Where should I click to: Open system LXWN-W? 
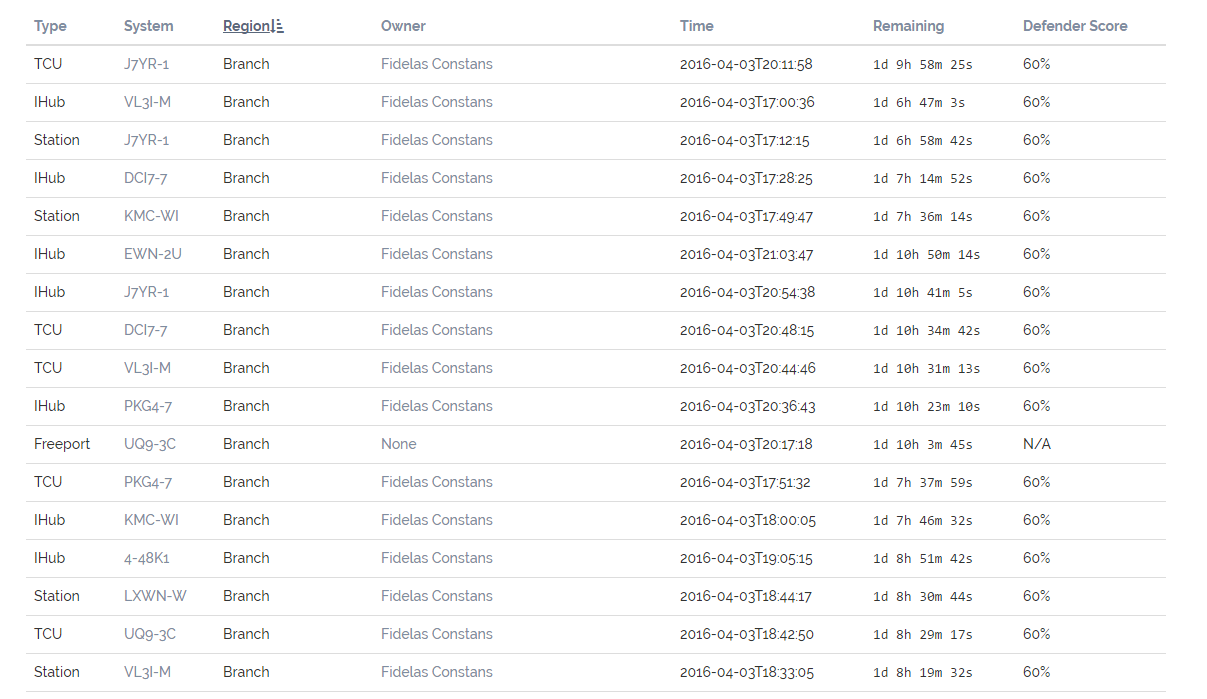(x=155, y=596)
